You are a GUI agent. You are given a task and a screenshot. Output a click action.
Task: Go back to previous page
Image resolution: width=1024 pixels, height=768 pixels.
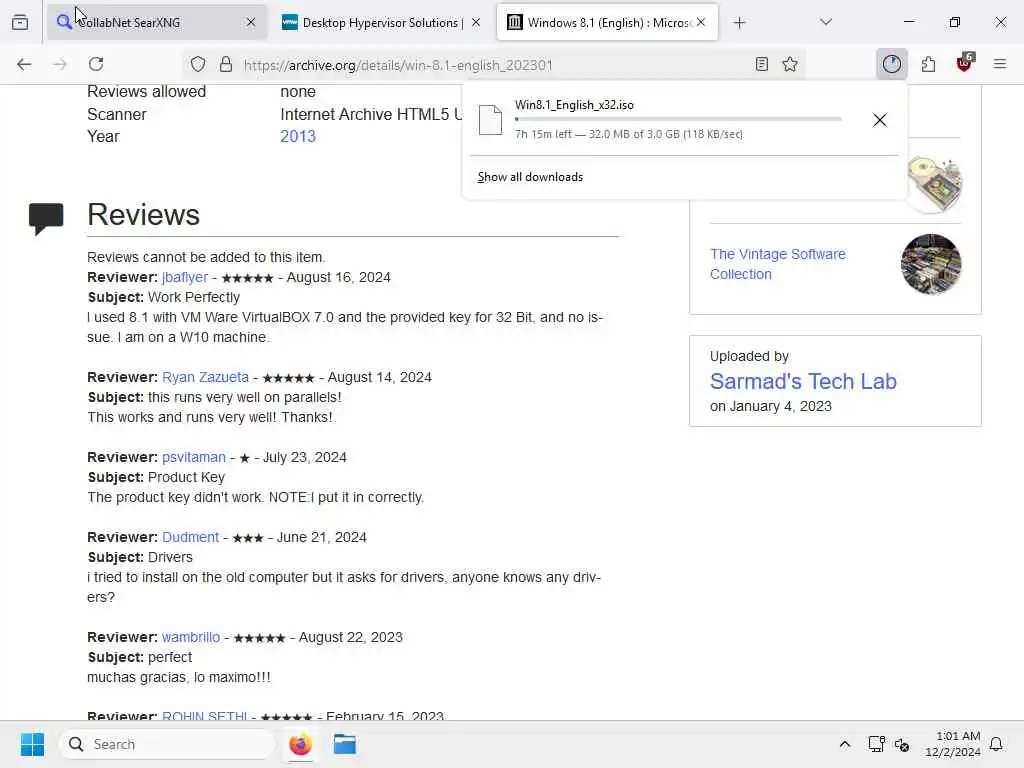pyautogui.click(x=24, y=64)
